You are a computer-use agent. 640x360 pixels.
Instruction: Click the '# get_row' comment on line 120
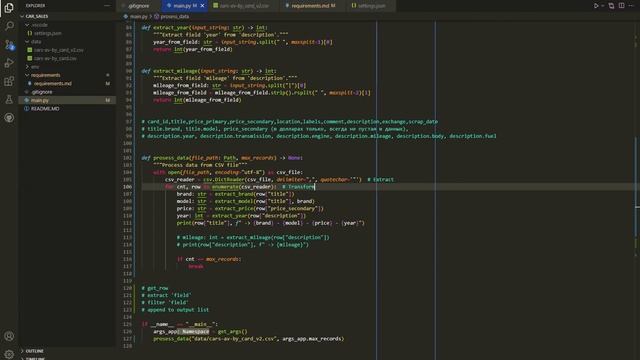point(155,288)
